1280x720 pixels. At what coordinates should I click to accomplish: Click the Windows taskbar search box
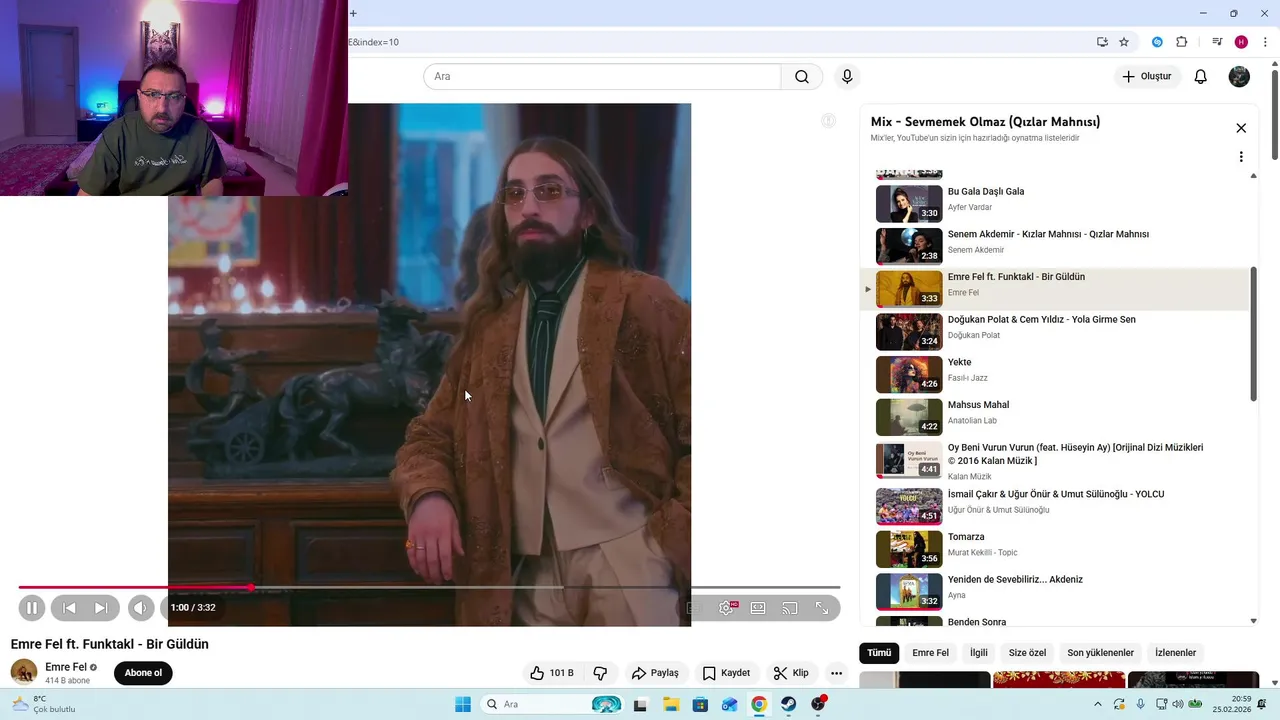pos(551,704)
